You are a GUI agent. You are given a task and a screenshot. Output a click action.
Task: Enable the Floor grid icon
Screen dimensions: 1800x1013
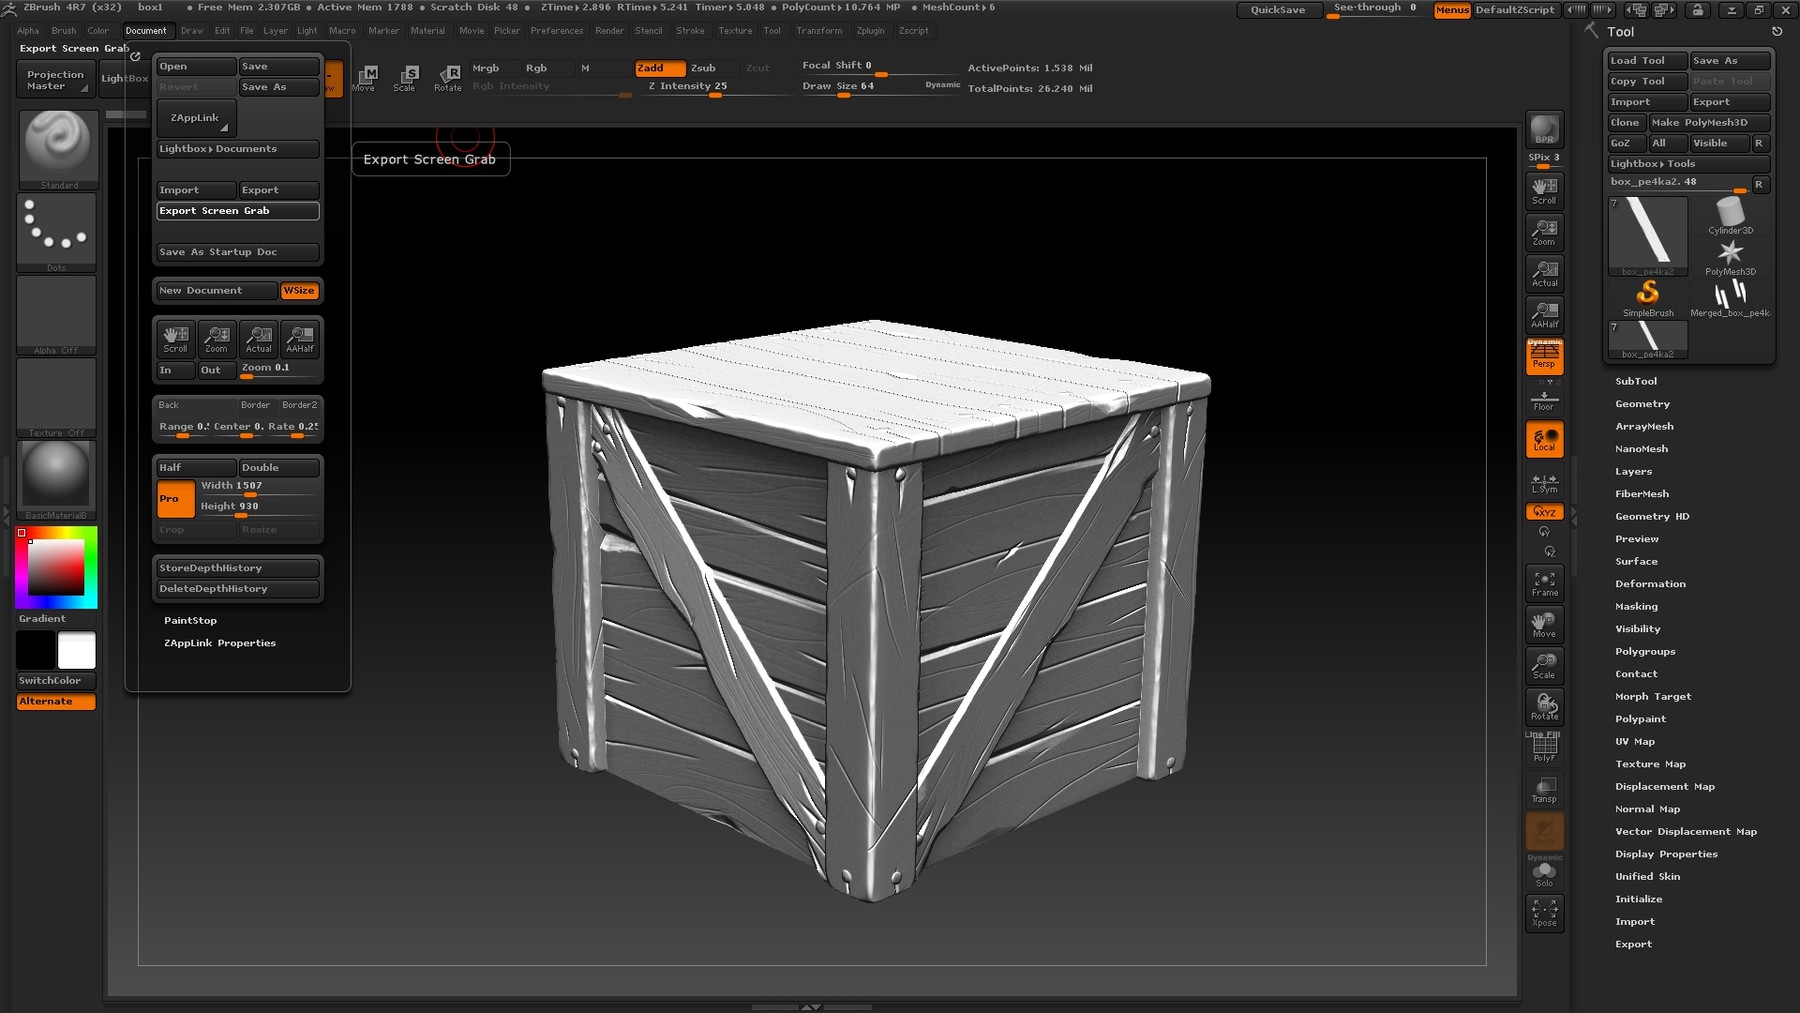point(1544,398)
